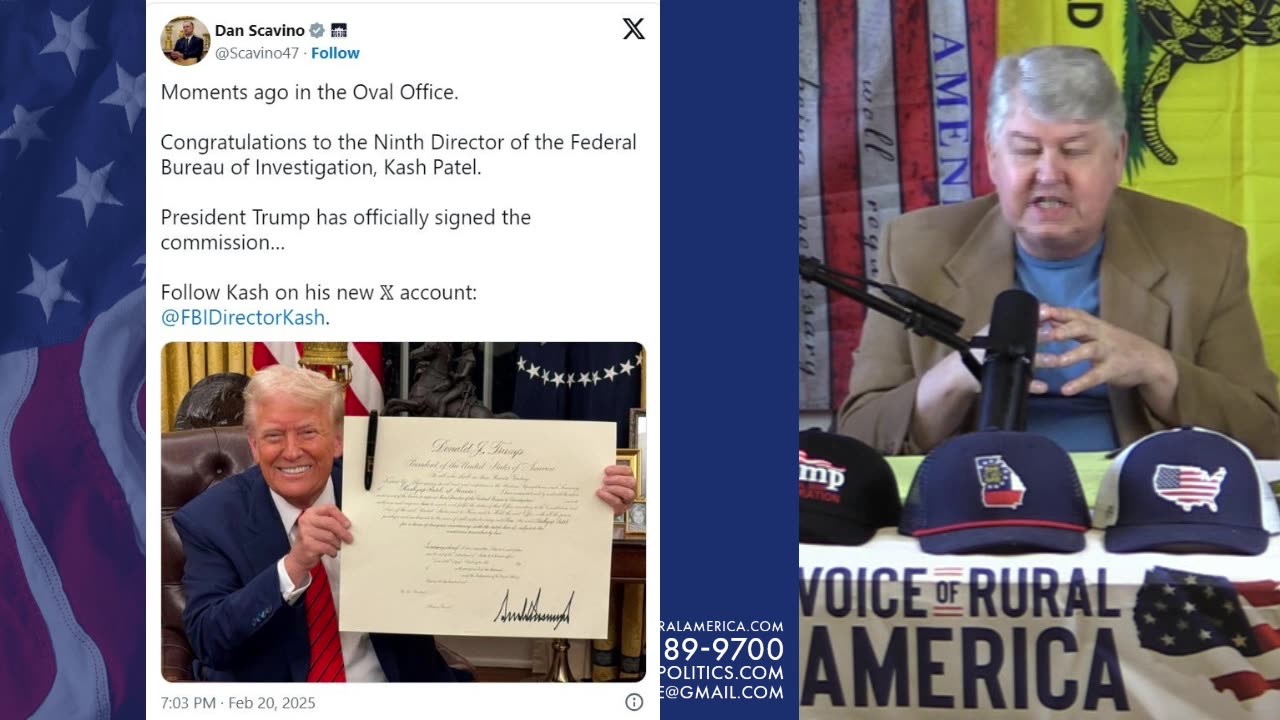Click the Voice of Rural America banner
The width and height of the screenshot is (1280, 720).
(1039, 637)
